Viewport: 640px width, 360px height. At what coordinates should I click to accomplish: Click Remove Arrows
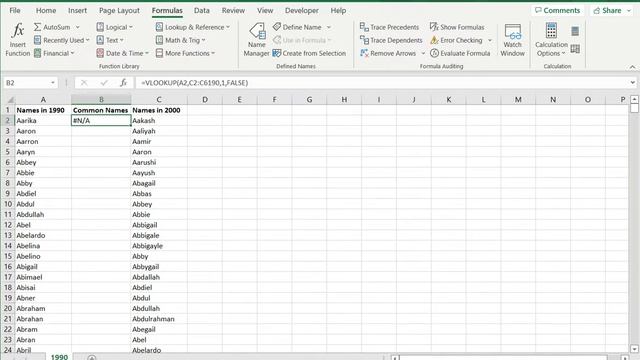(x=388, y=53)
